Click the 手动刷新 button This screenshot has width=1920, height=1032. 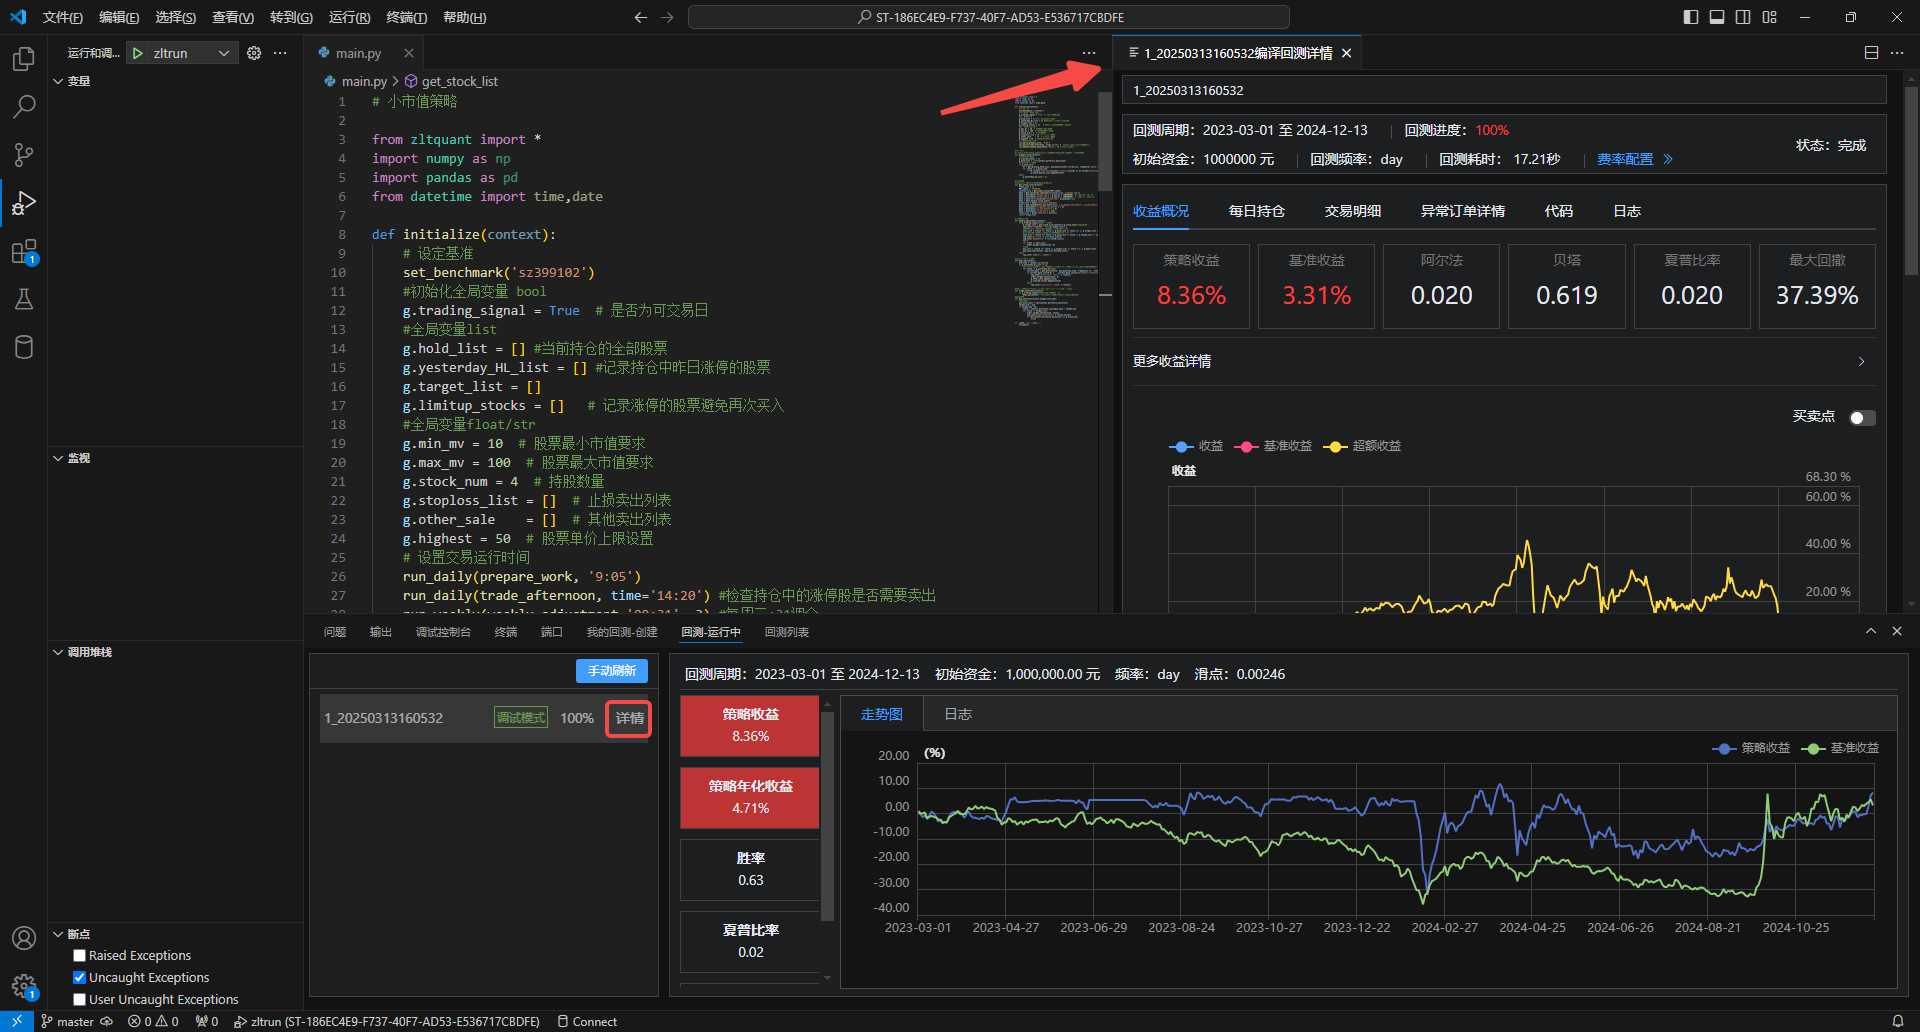coord(611,671)
